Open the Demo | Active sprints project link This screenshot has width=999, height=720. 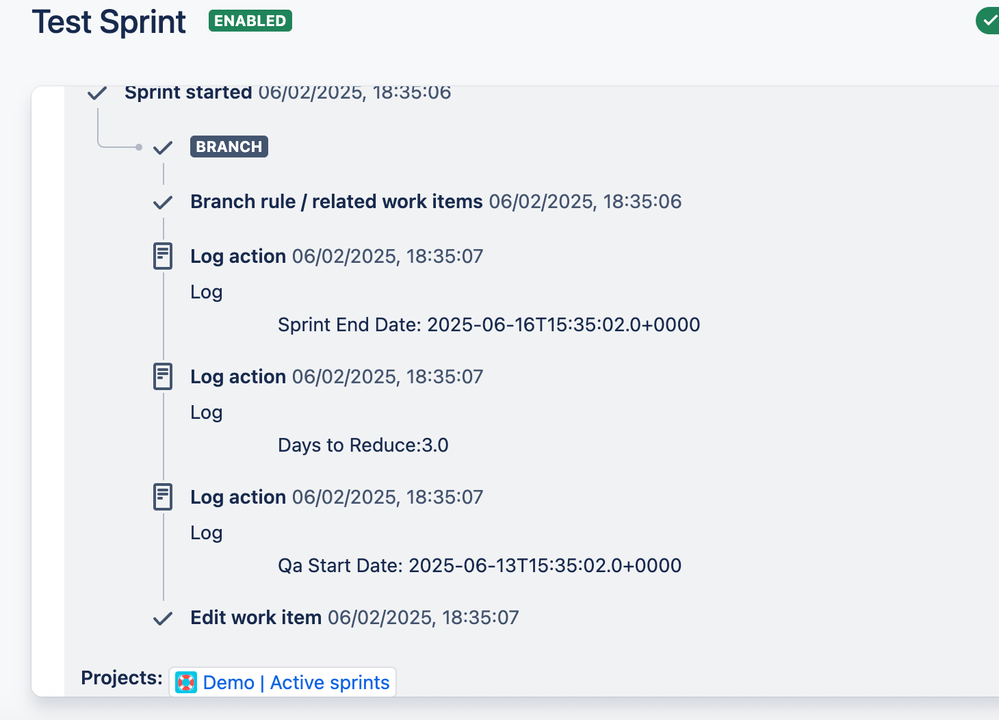(296, 682)
